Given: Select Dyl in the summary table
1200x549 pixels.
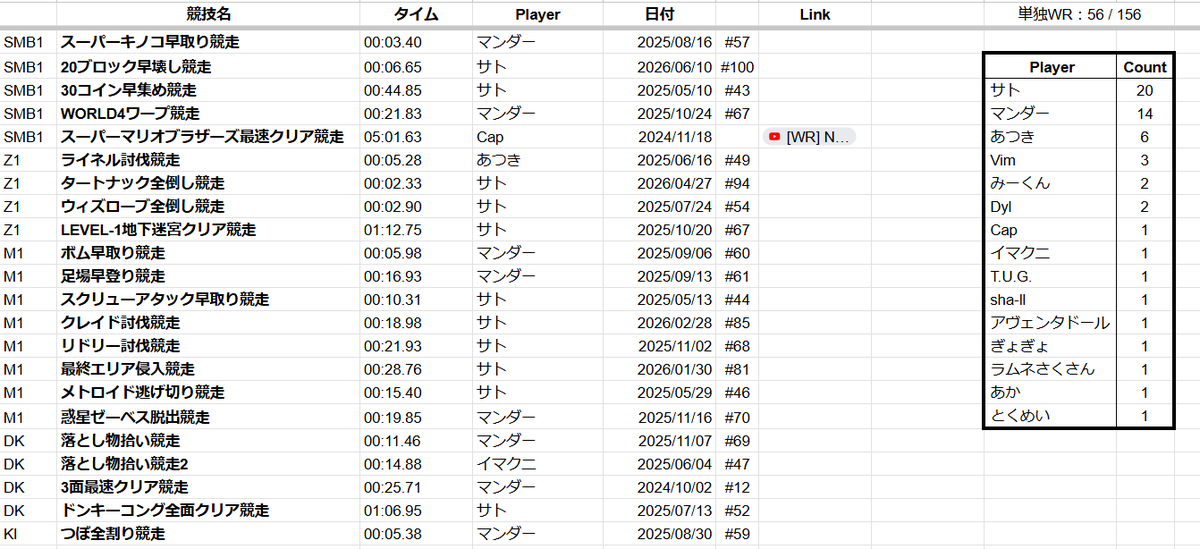Looking at the screenshot, I should [1051, 206].
